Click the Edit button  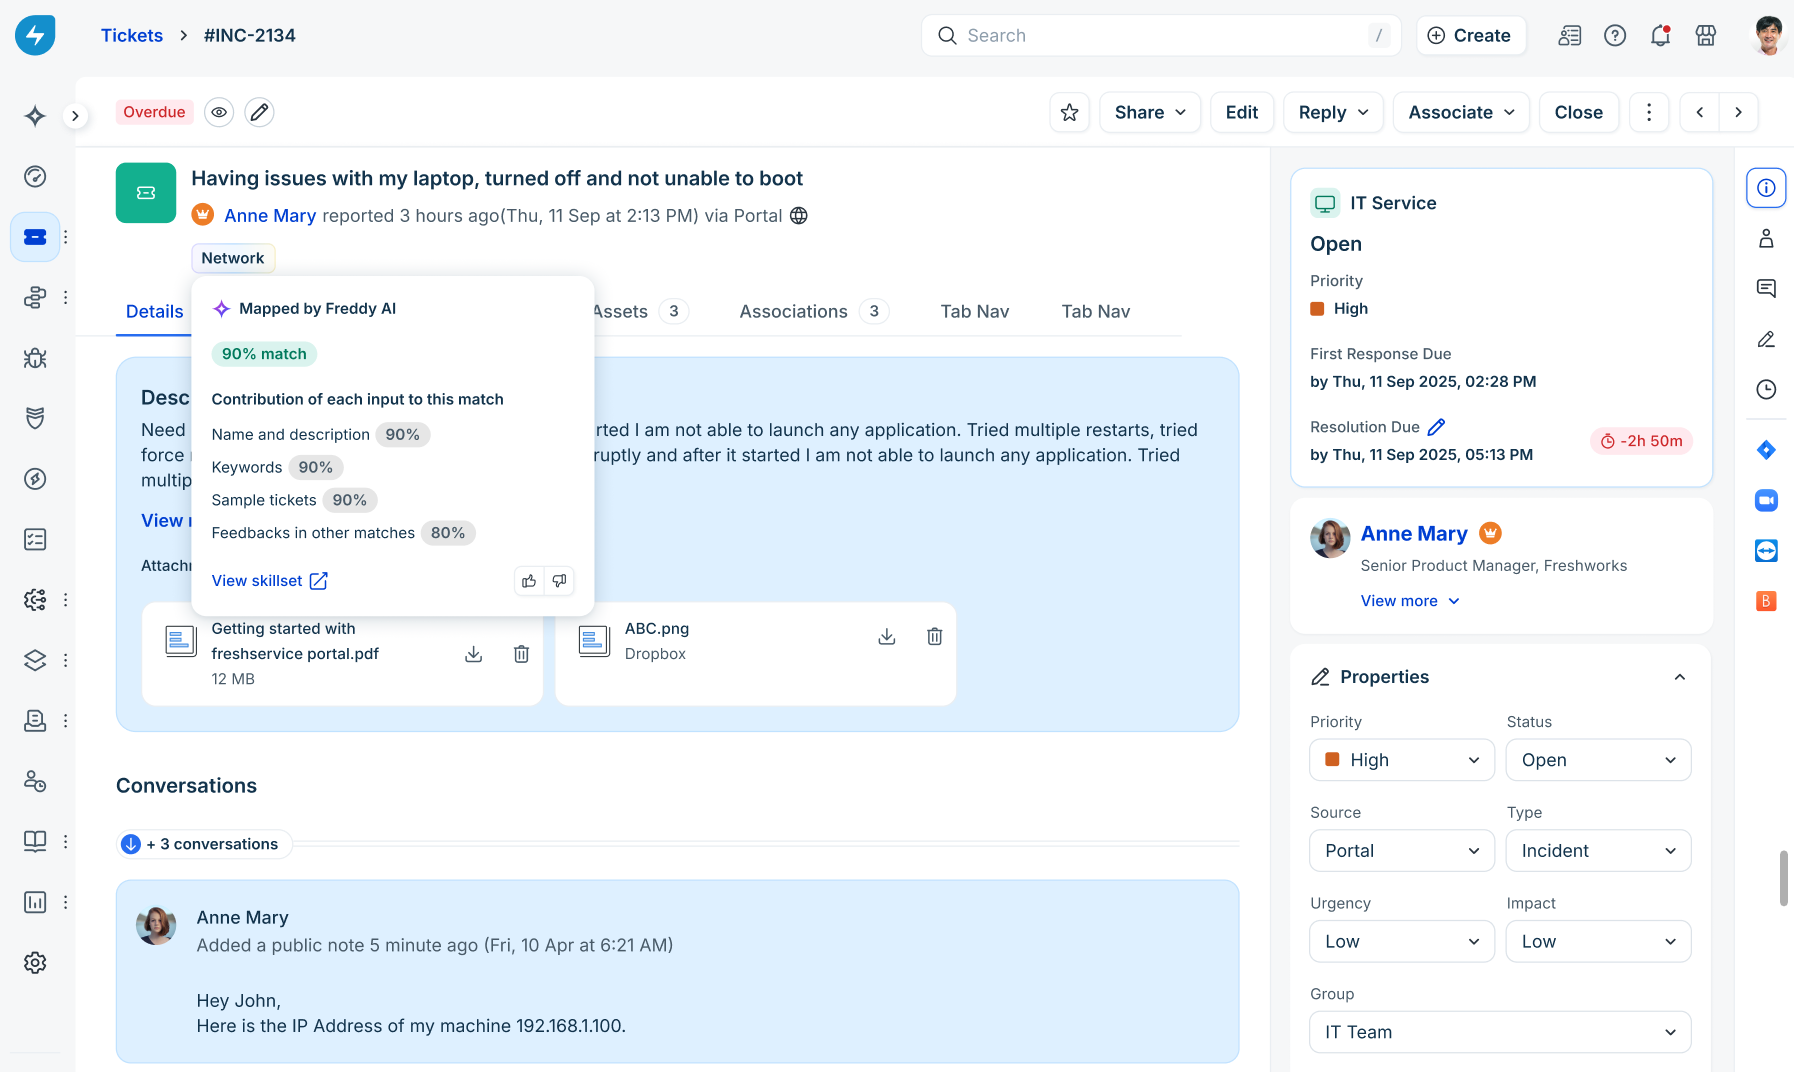(x=1242, y=112)
